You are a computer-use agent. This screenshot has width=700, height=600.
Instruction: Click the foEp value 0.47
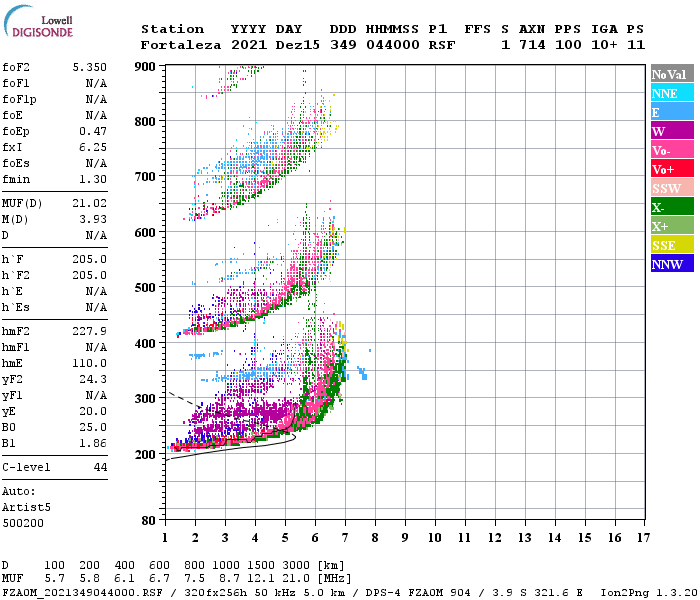(x=93, y=131)
